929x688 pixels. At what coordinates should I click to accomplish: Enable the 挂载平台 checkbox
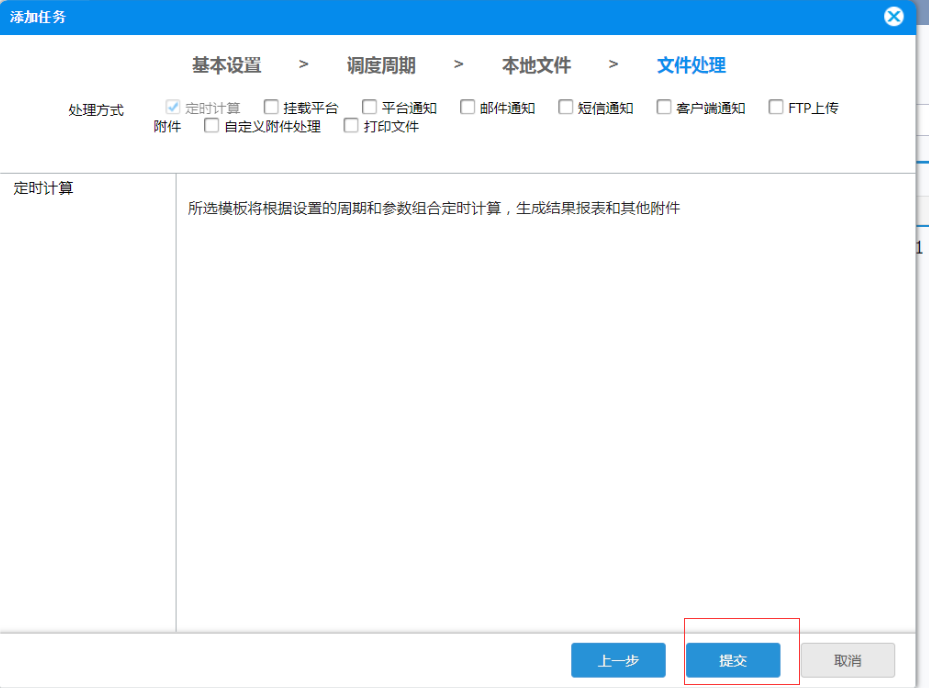pyautogui.click(x=271, y=107)
